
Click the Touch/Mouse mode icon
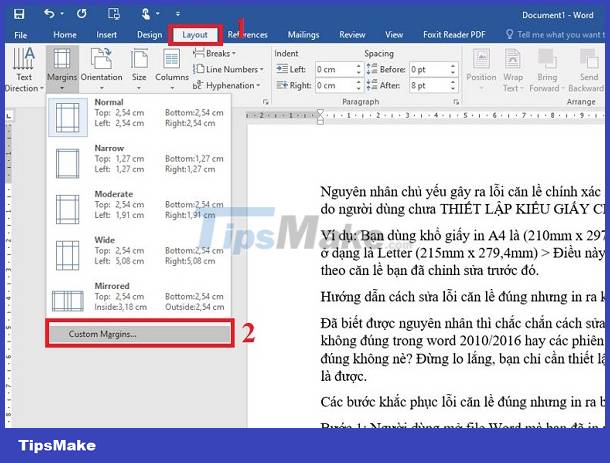[145, 14]
